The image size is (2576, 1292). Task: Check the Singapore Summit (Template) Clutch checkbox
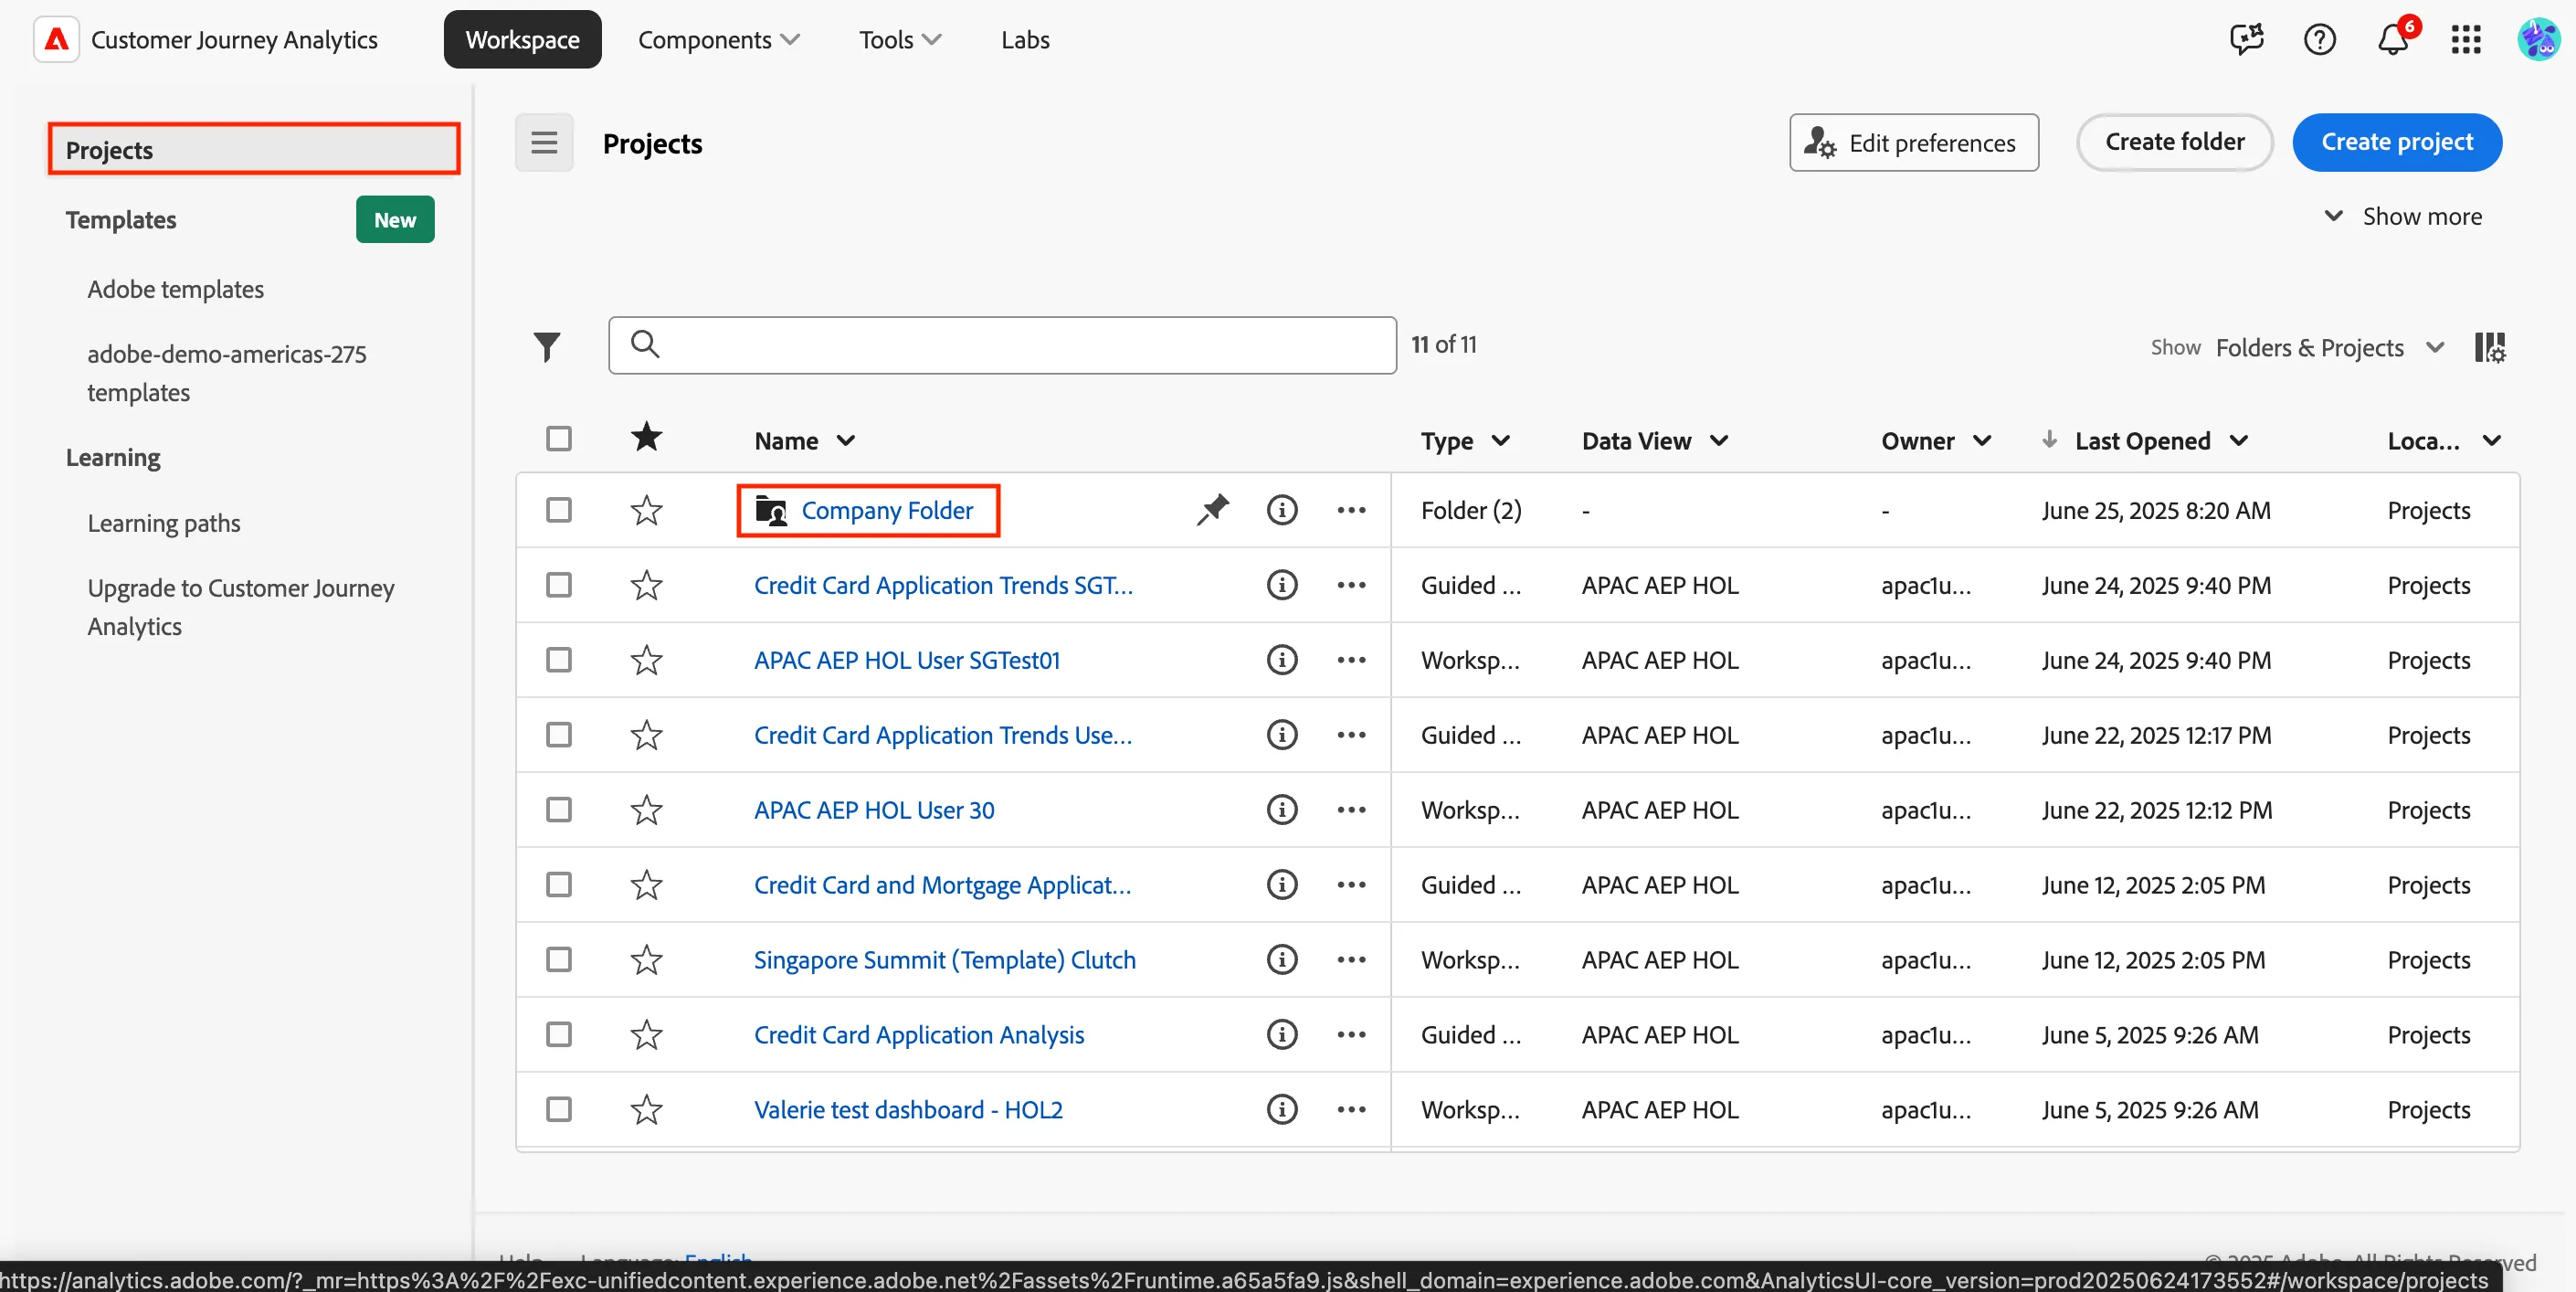559,959
